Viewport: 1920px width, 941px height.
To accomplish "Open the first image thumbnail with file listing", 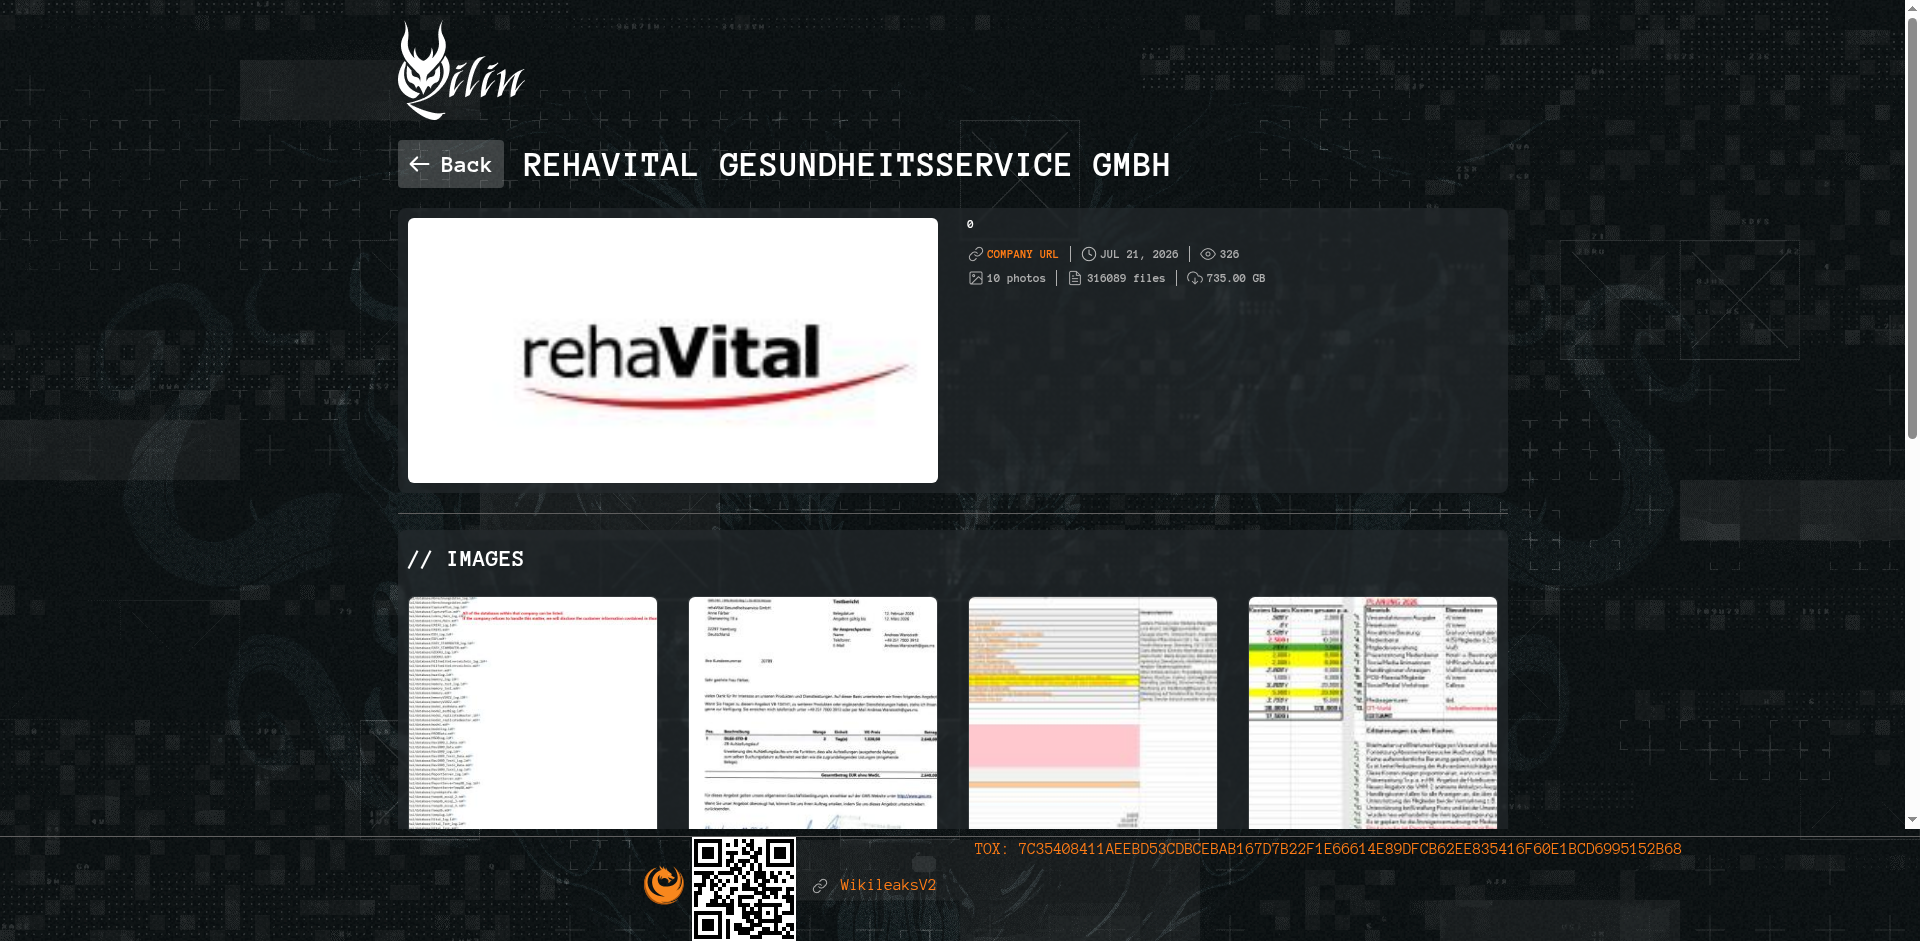I will (x=533, y=713).
